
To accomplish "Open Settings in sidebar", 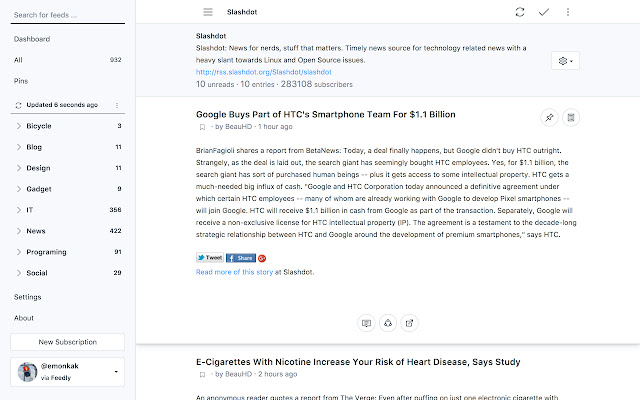I will tap(27, 297).
